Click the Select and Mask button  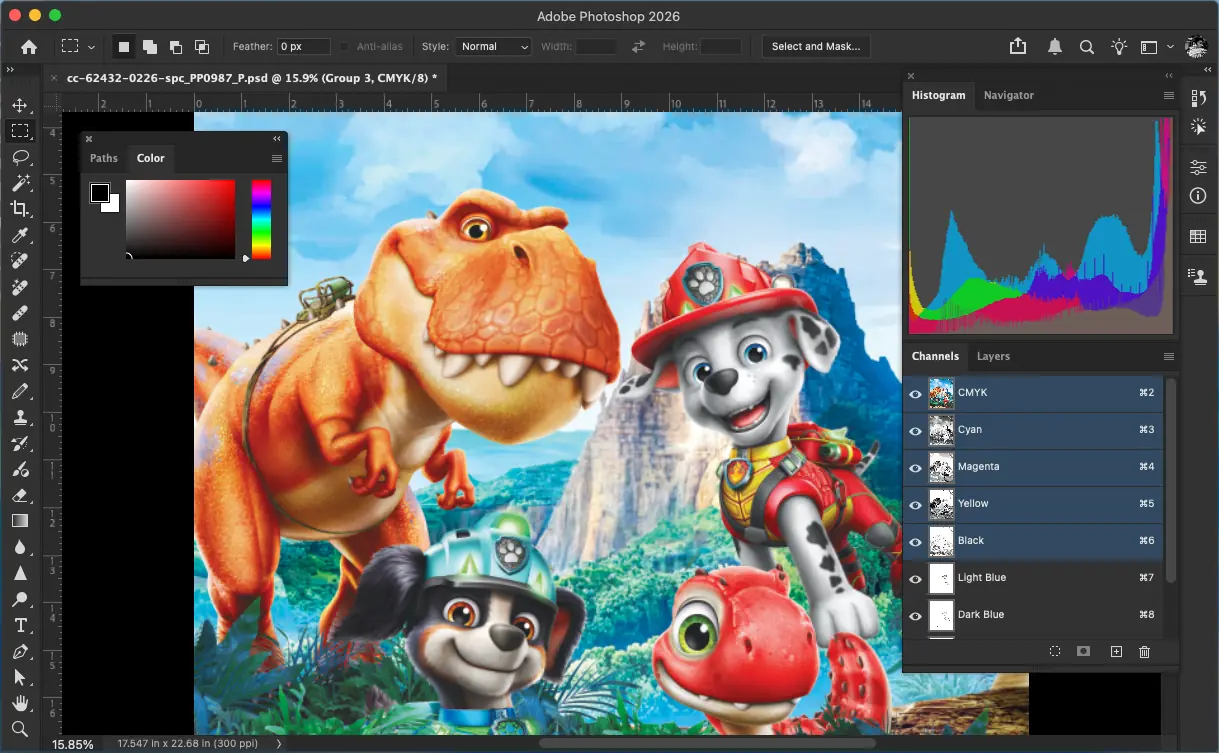[x=816, y=46]
